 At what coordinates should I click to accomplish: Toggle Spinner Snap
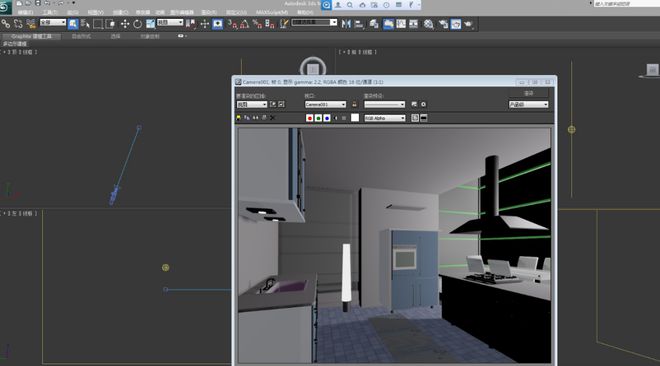click(270, 24)
